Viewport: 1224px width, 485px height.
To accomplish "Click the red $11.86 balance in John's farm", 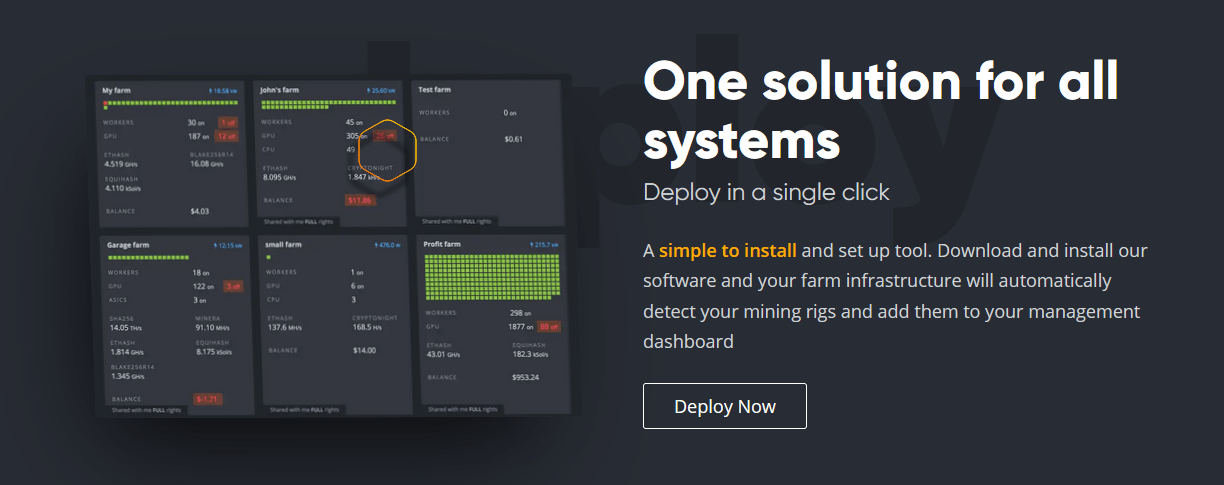I will tap(359, 200).
